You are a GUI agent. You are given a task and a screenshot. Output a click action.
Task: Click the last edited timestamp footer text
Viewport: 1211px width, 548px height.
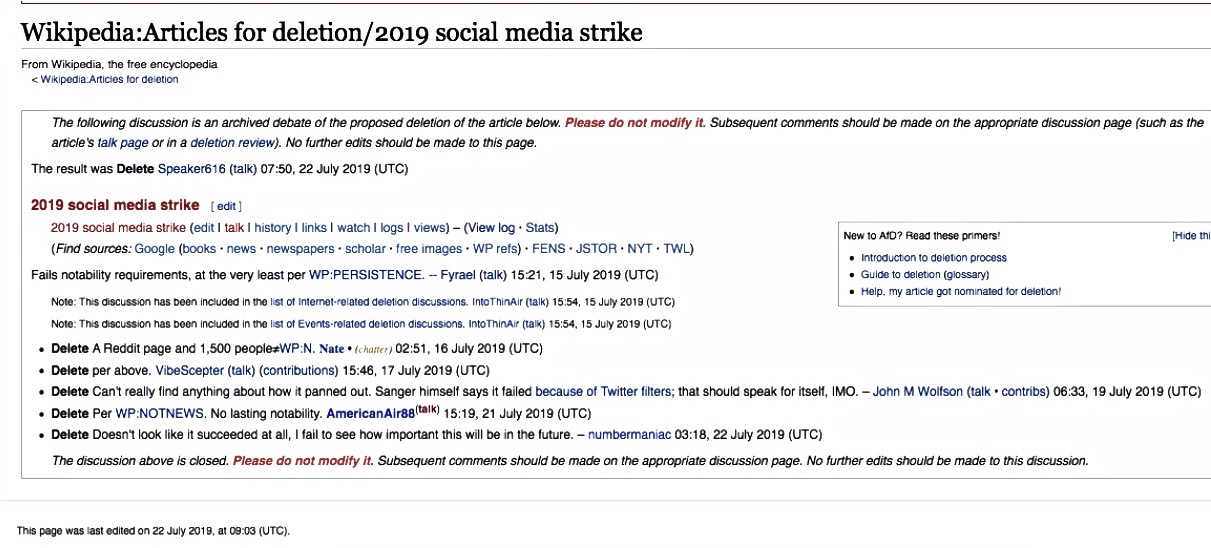point(154,530)
